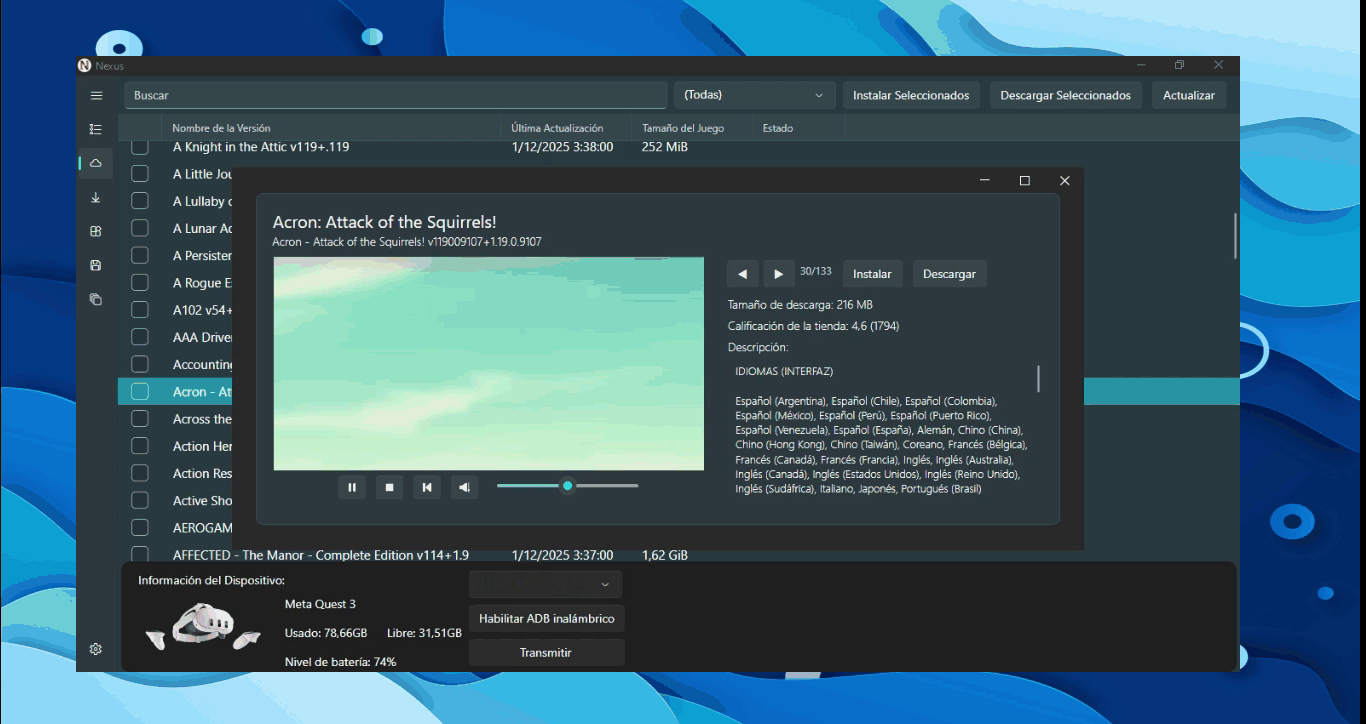Tick checkbox for A Little Jou row
The height and width of the screenshot is (724, 1366).
pyautogui.click(x=140, y=174)
